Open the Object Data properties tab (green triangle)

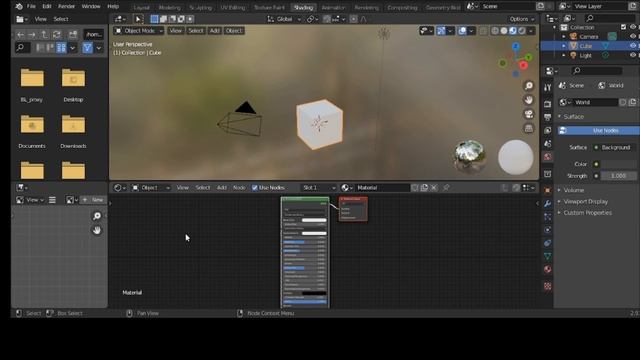[547, 256]
